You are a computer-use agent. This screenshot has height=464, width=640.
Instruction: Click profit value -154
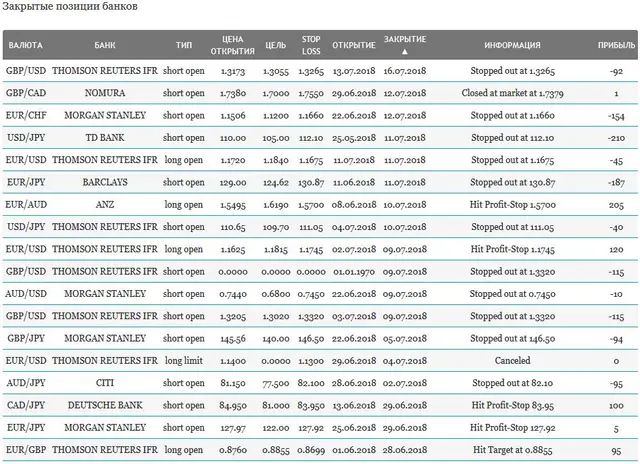(x=616, y=116)
